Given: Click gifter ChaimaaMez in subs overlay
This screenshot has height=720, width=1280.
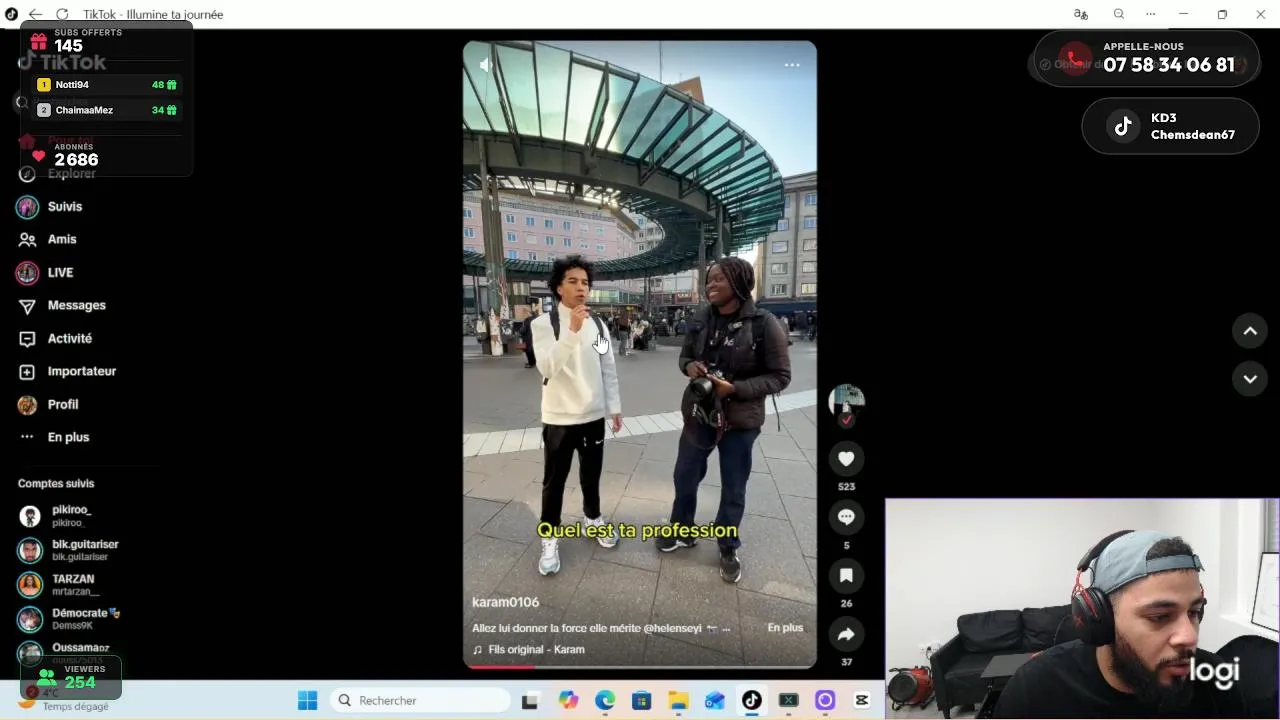Looking at the screenshot, I should [107, 110].
